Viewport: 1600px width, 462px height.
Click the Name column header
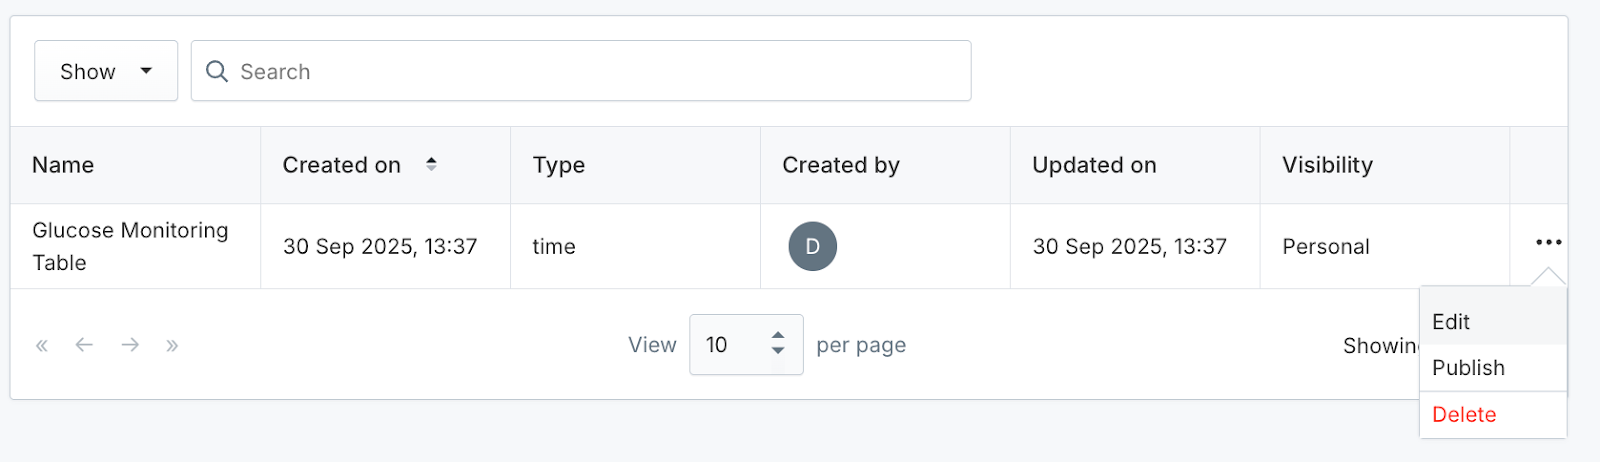click(63, 165)
